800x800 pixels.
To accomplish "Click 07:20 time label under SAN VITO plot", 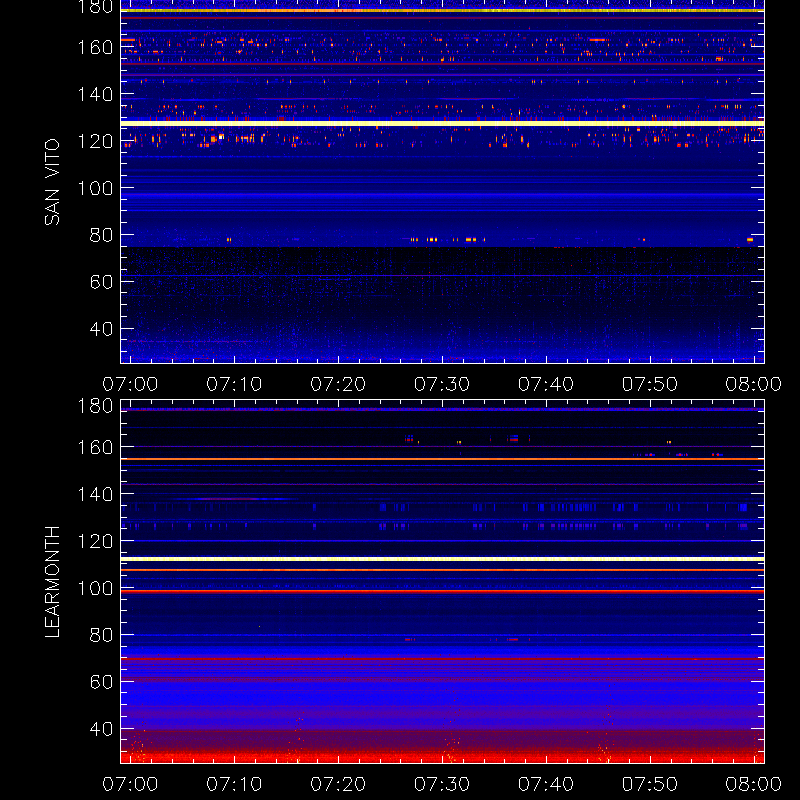I will [338, 384].
